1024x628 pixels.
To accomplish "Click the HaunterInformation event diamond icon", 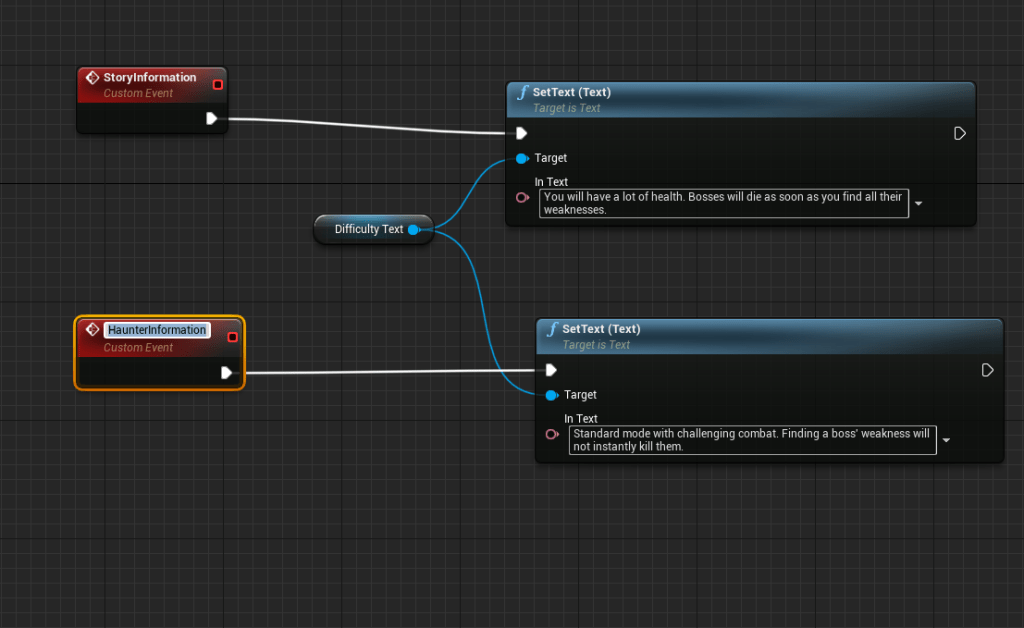I will pos(93,330).
